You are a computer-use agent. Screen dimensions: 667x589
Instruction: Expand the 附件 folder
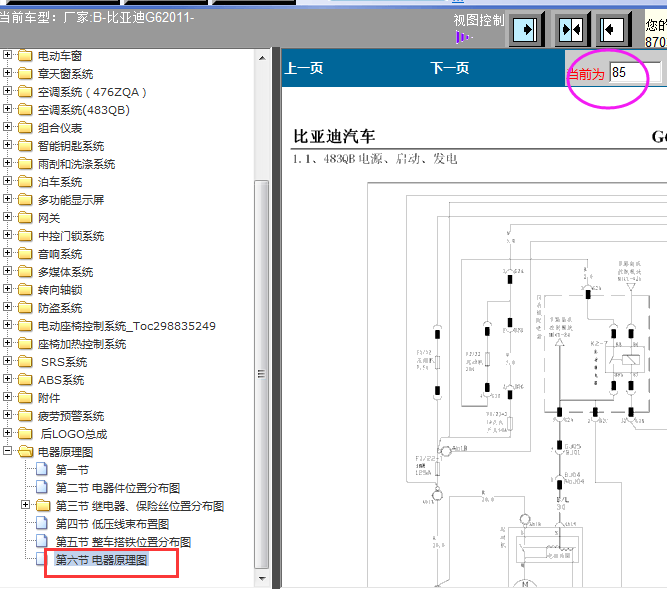point(7,397)
